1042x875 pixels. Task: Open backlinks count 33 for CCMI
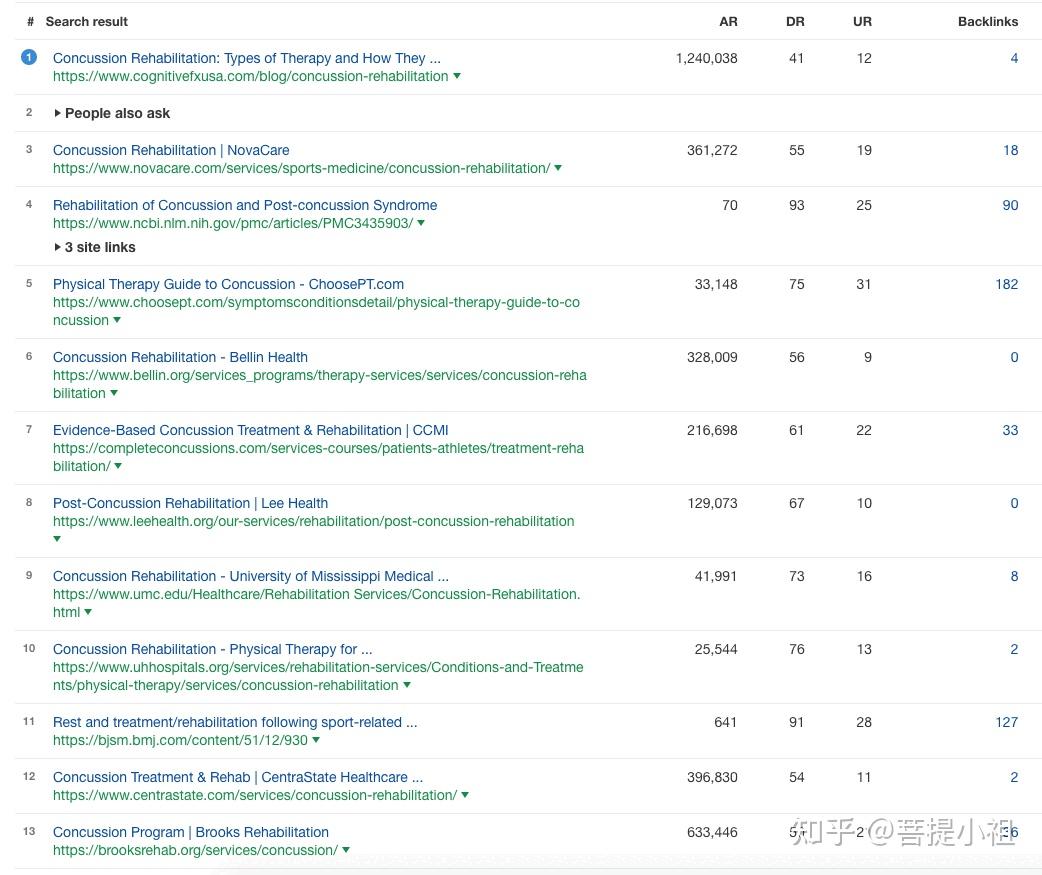click(1010, 431)
